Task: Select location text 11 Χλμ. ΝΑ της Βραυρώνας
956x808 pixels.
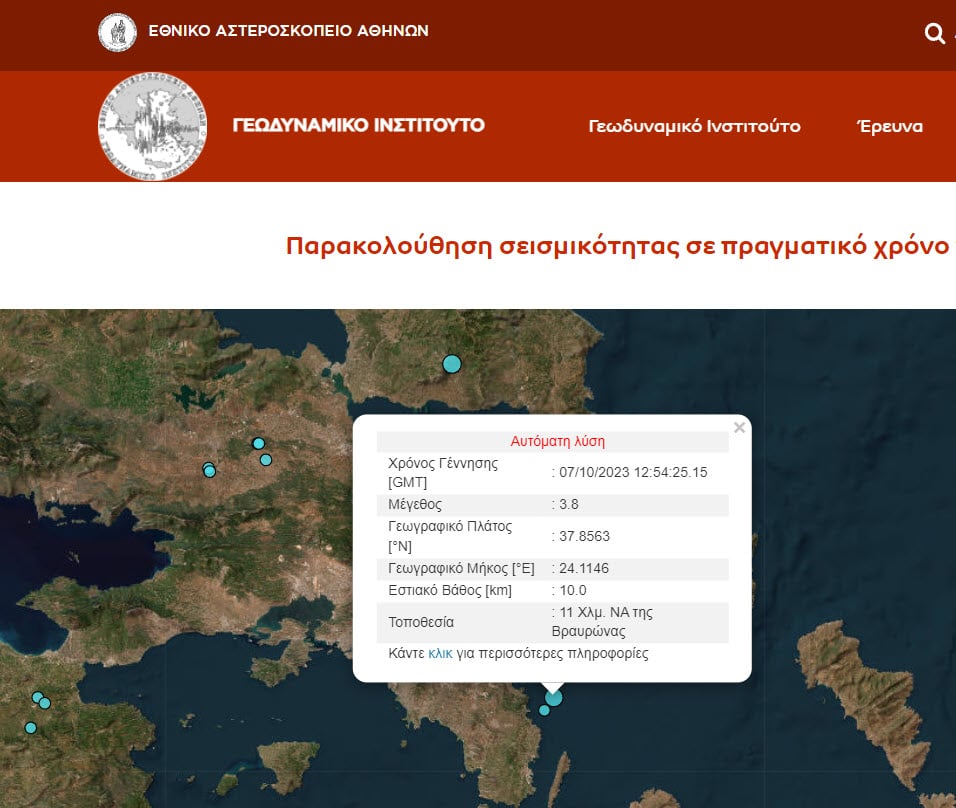Action: [602, 622]
